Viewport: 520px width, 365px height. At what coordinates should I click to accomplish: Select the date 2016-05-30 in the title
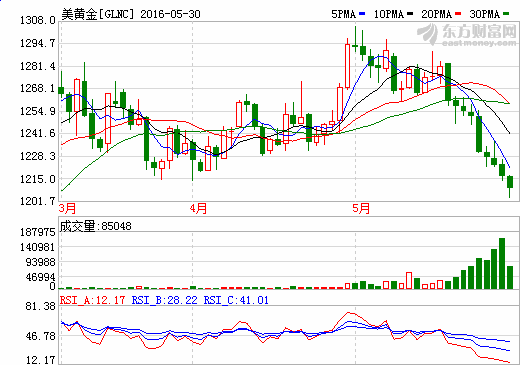coord(170,14)
